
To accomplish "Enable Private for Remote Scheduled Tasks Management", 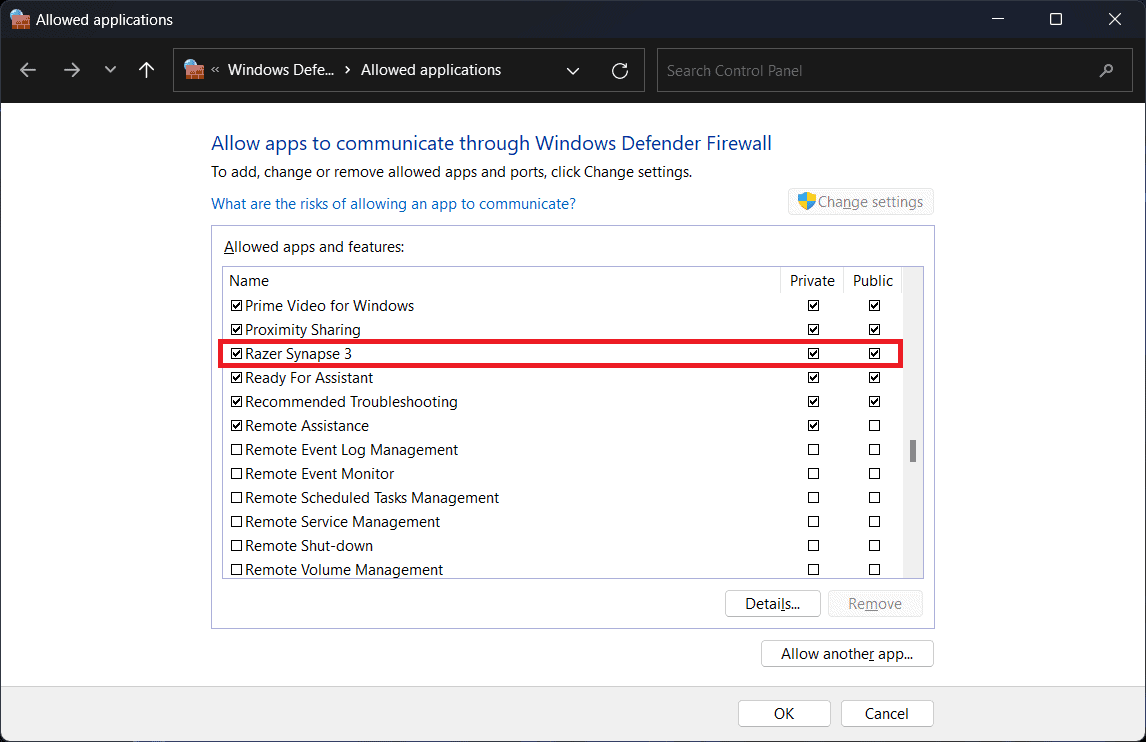I will pos(813,498).
